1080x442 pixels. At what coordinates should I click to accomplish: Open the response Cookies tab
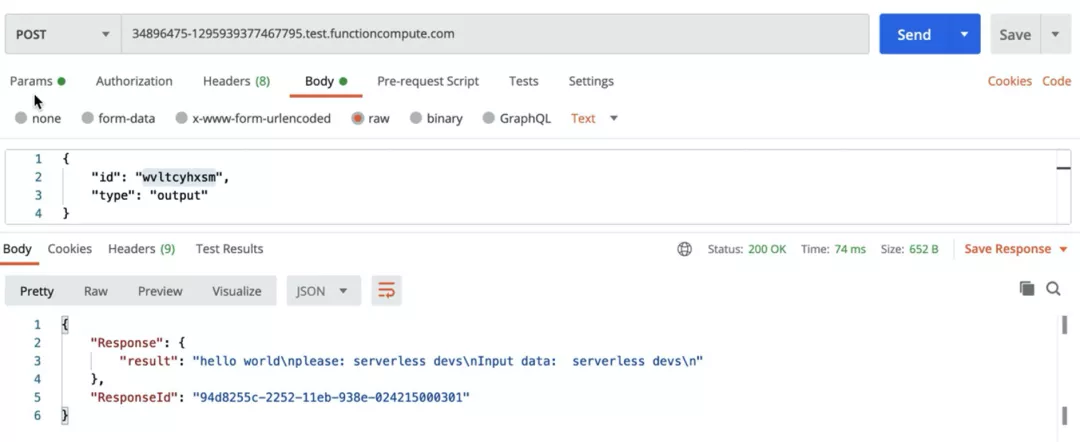coord(70,249)
